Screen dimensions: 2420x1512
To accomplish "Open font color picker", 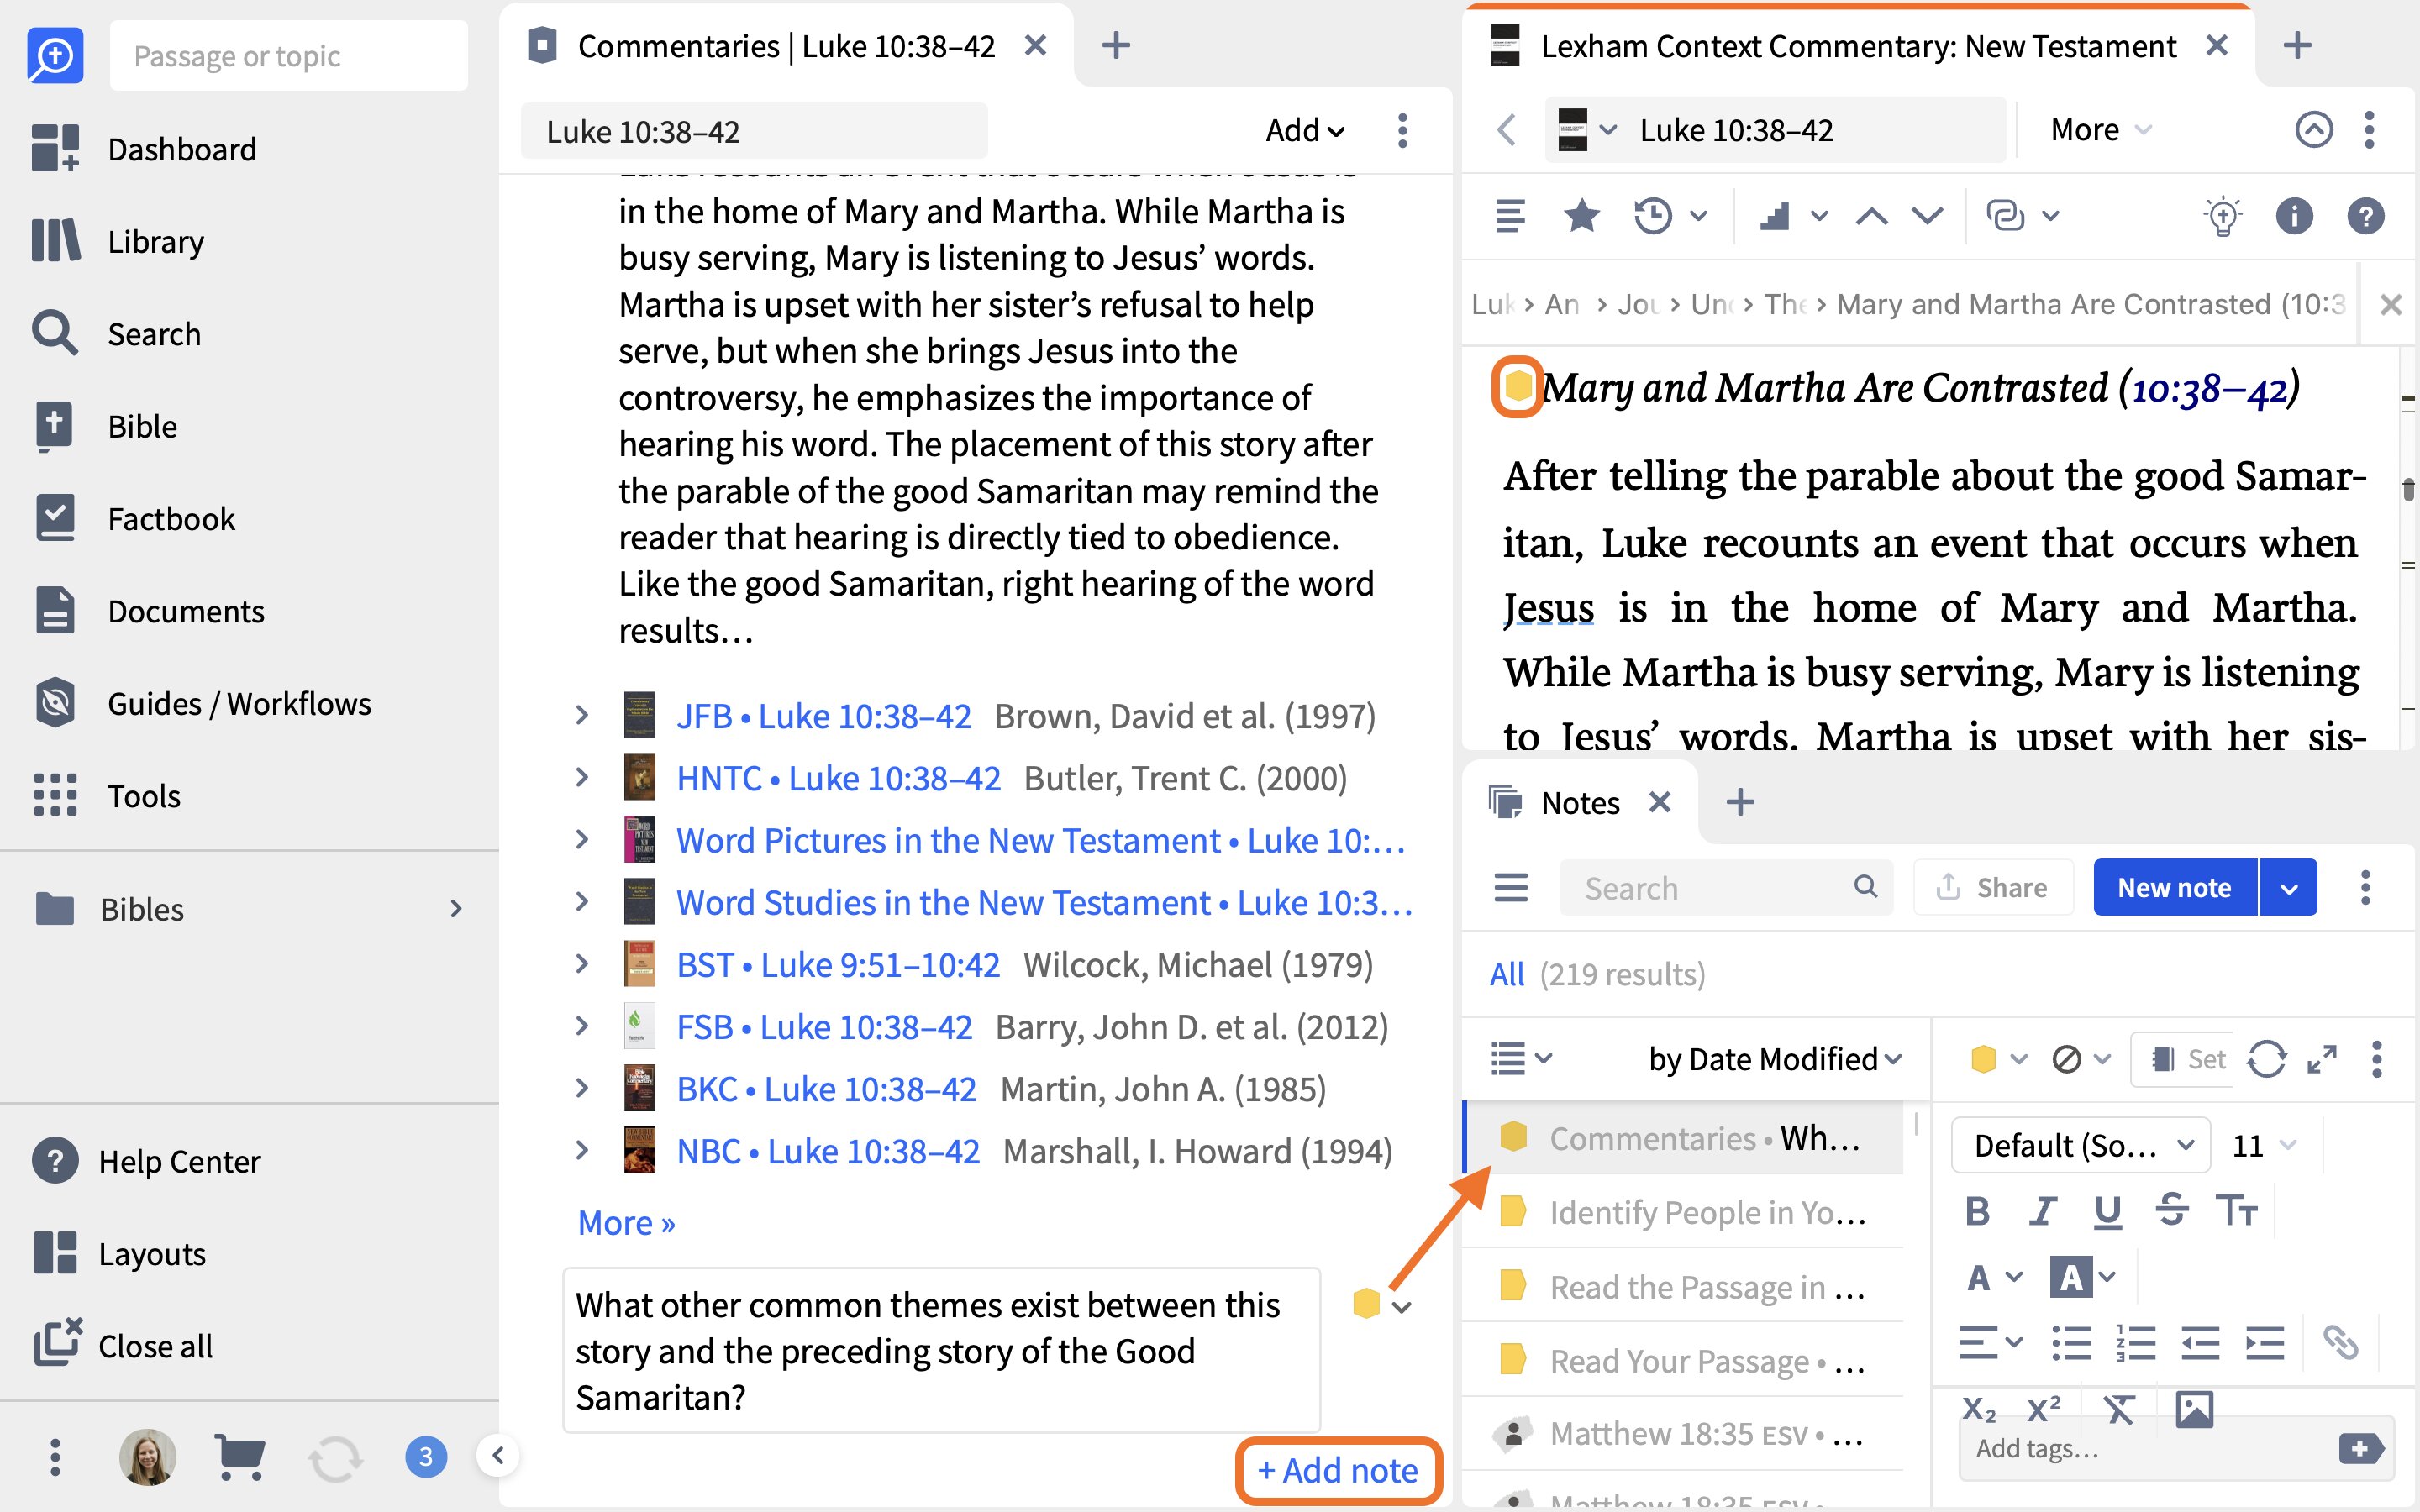I will click(1993, 1277).
